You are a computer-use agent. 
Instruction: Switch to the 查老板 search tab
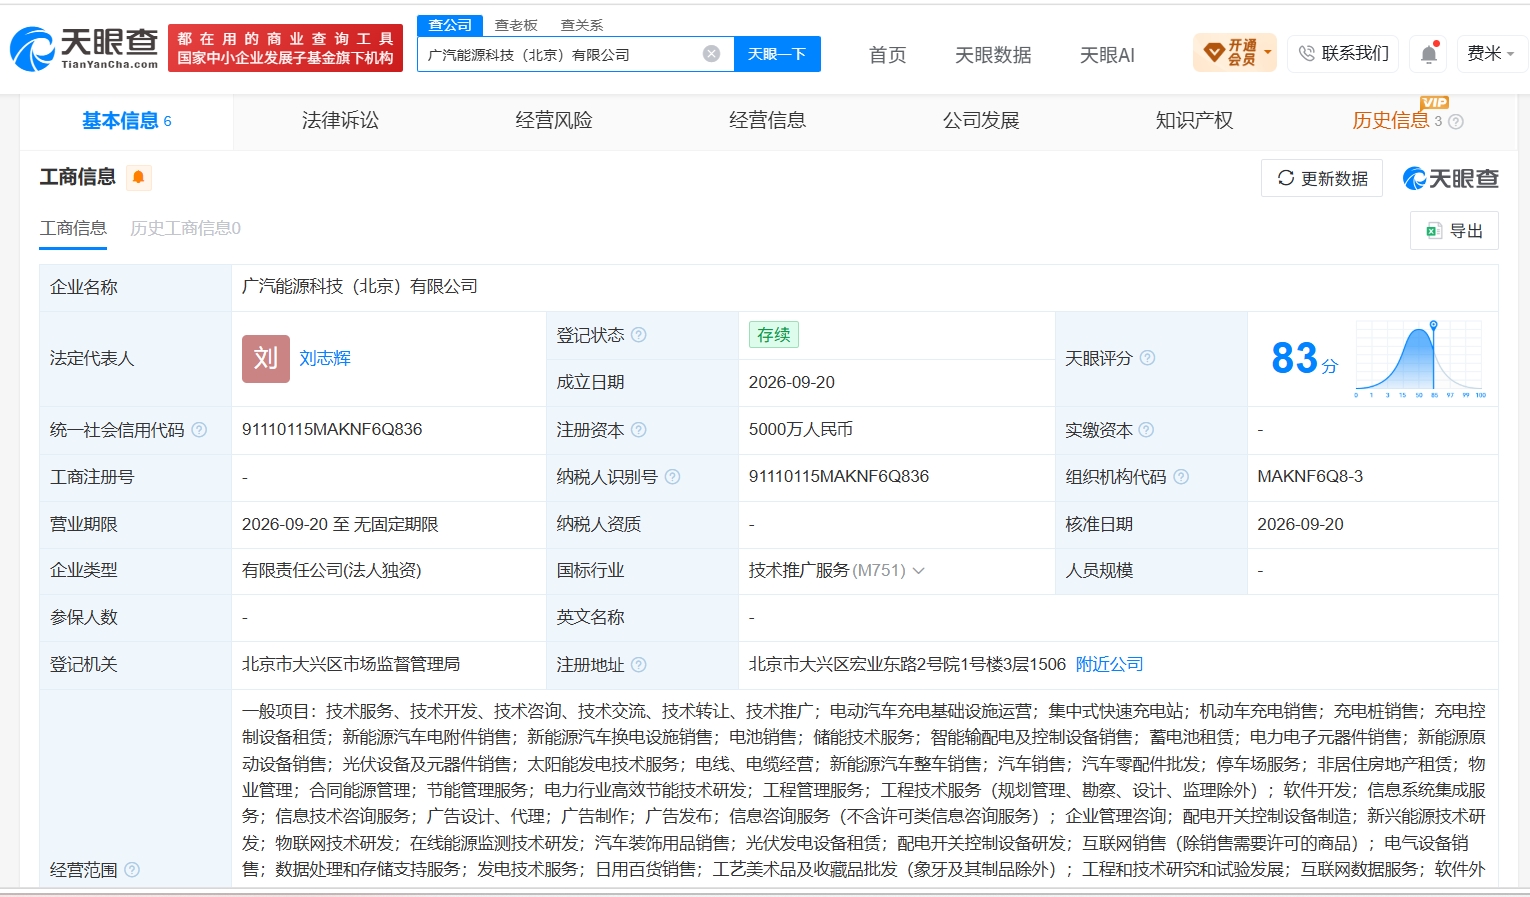(516, 25)
